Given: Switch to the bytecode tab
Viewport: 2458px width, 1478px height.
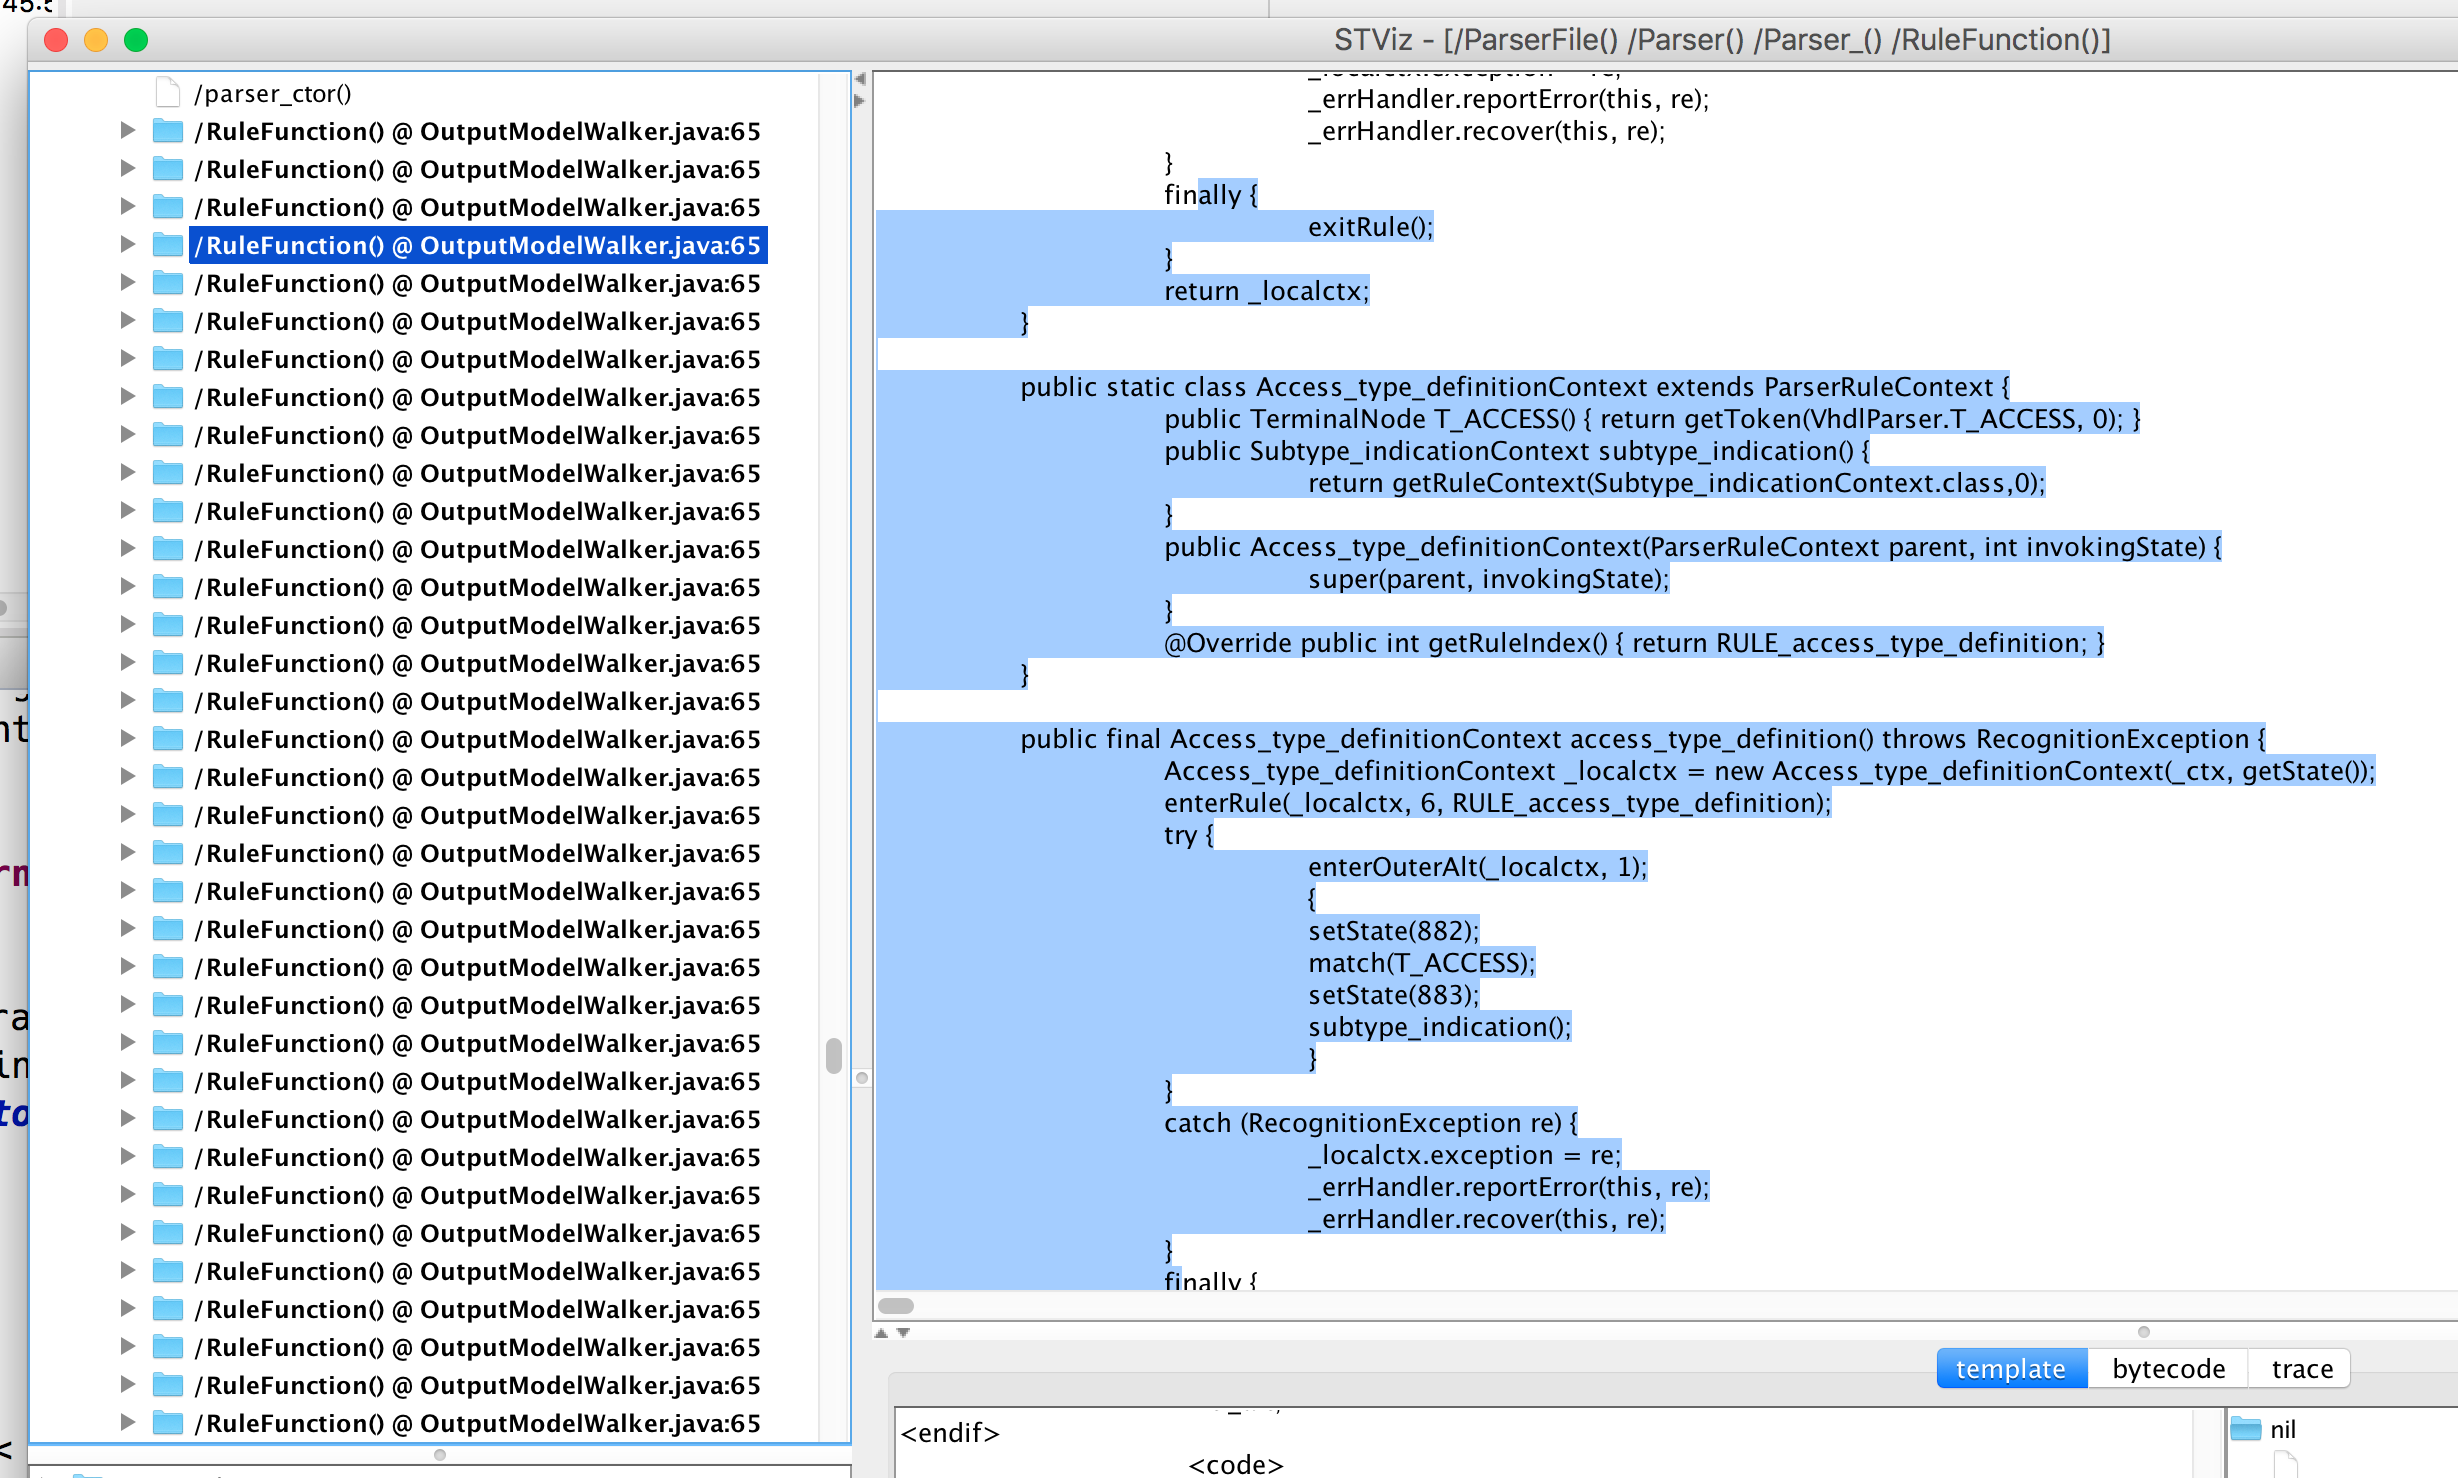Looking at the screenshot, I should point(2166,1368).
